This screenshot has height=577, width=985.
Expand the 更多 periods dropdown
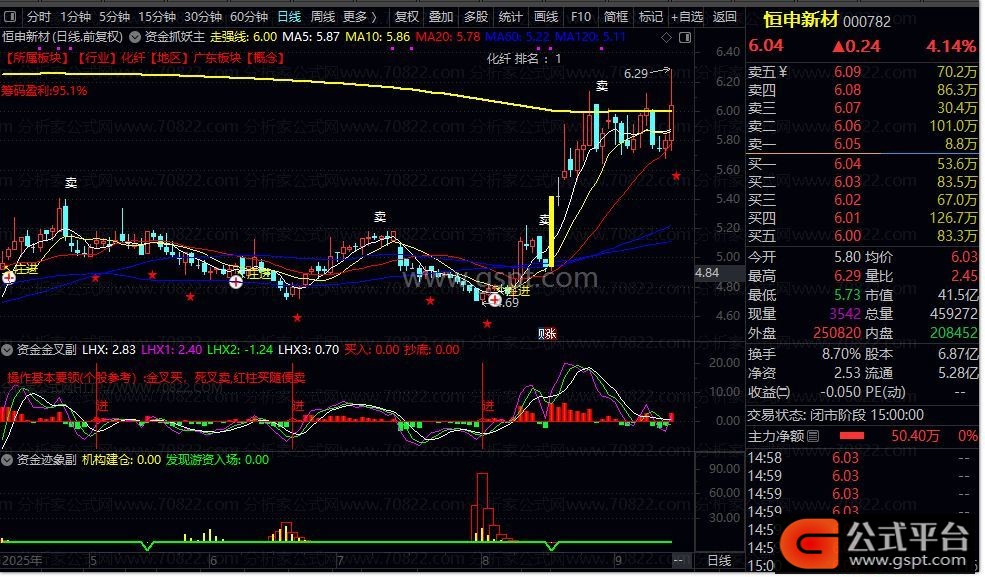point(359,16)
